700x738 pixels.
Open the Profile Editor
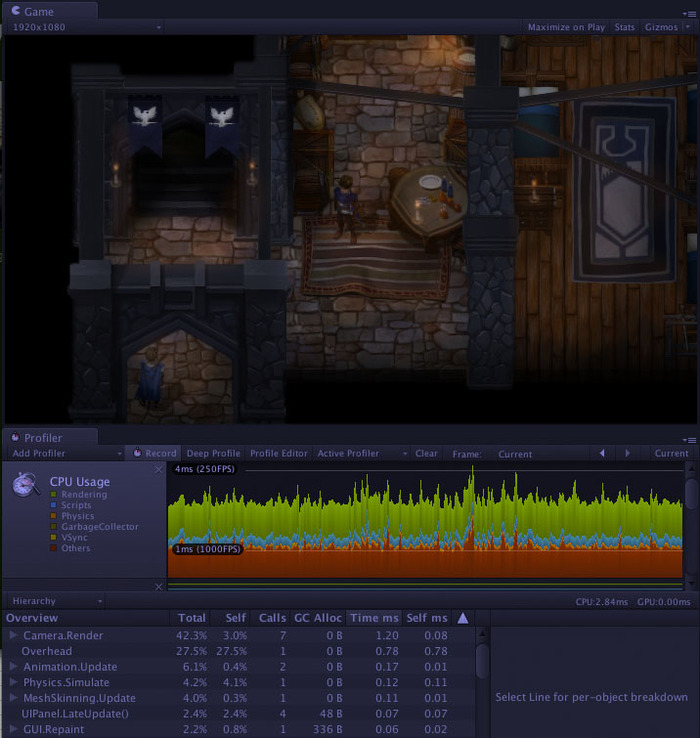[279, 453]
